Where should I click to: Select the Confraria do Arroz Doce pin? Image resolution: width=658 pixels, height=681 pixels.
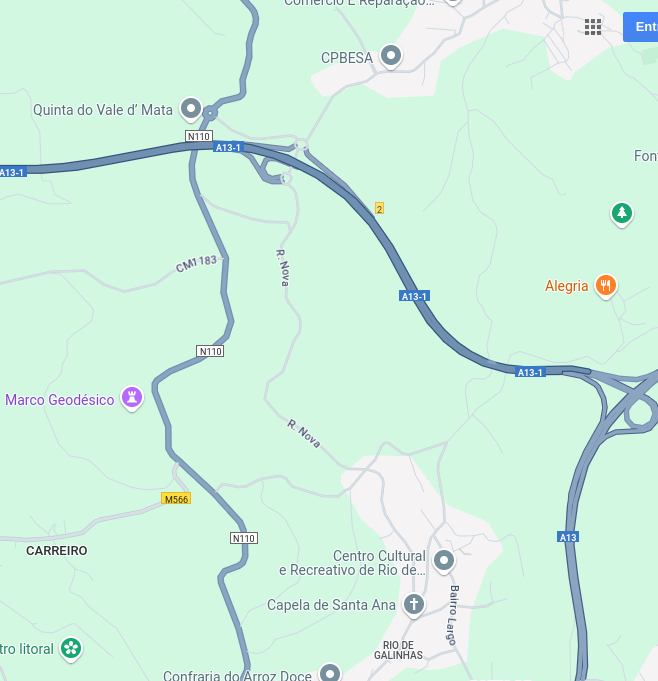point(330,673)
